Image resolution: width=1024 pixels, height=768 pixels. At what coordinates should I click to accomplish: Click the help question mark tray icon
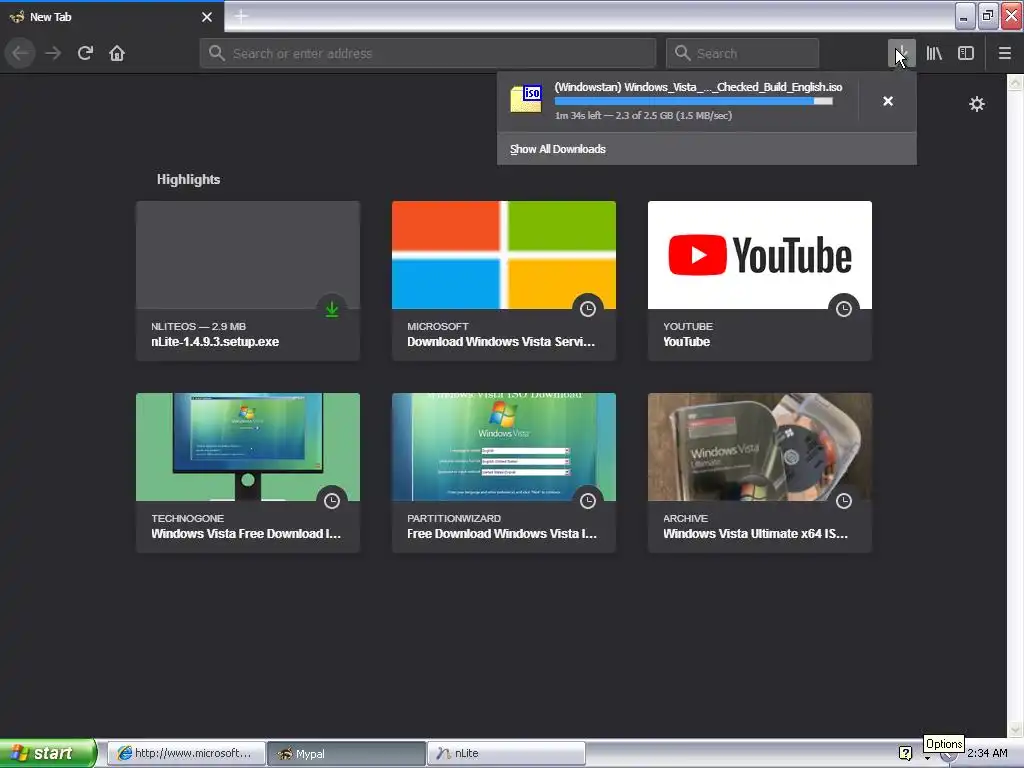click(905, 753)
